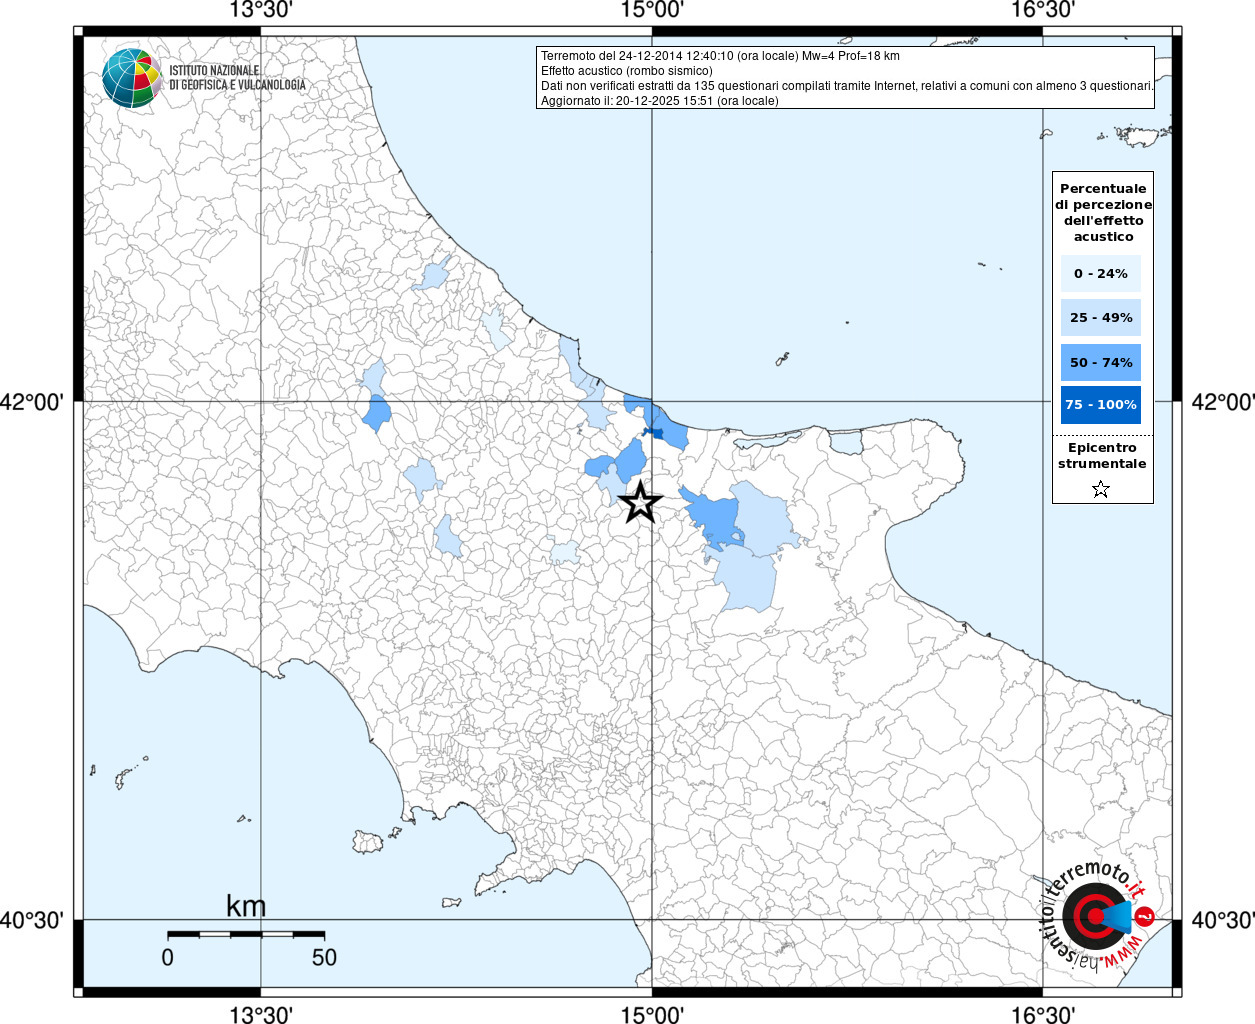This screenshot has width=1255, height=1024.
Task: Click the right 40°30' latitude label
Action: click(1223, 920)
